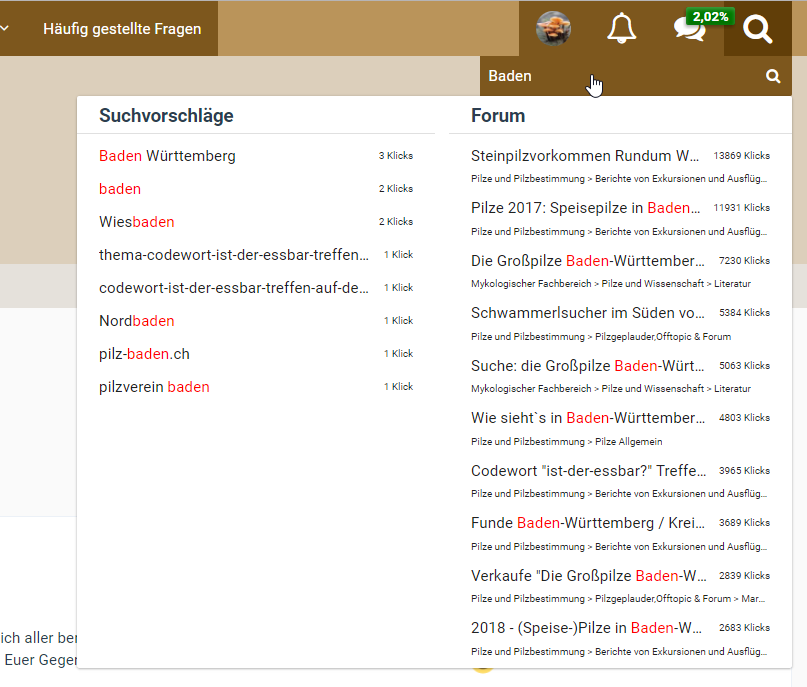Screen dimensions: 807x687
Task: Open thread "Funde Baden-Württemberg / Krei..."
Action: pos(587,523)
